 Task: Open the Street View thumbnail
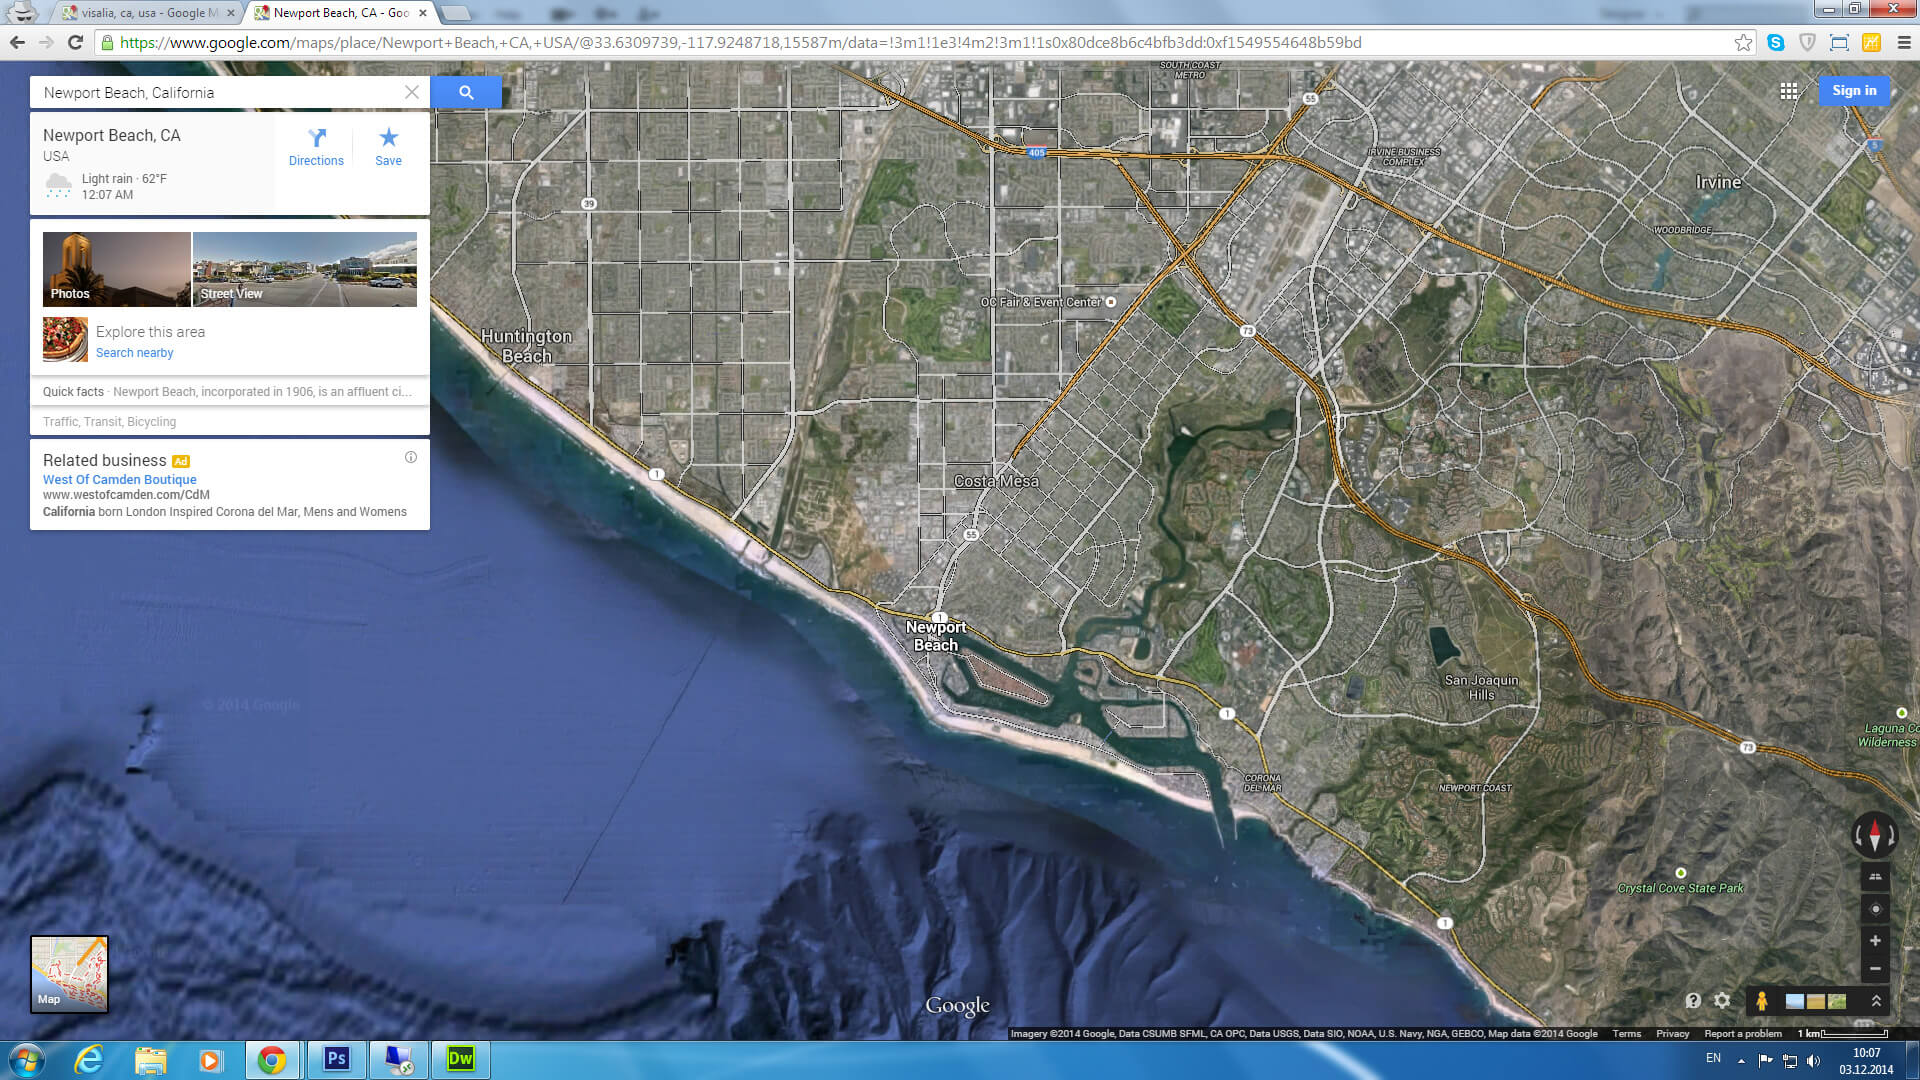[x=305, y=269]
